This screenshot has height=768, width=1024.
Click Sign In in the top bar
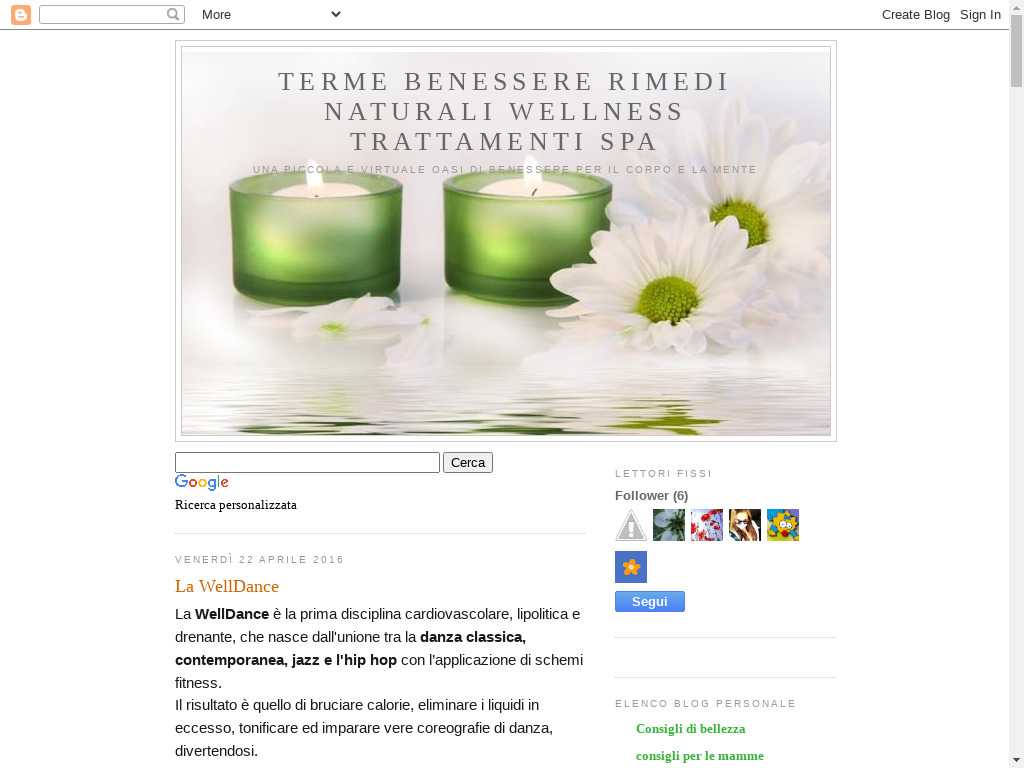[980, 14]
